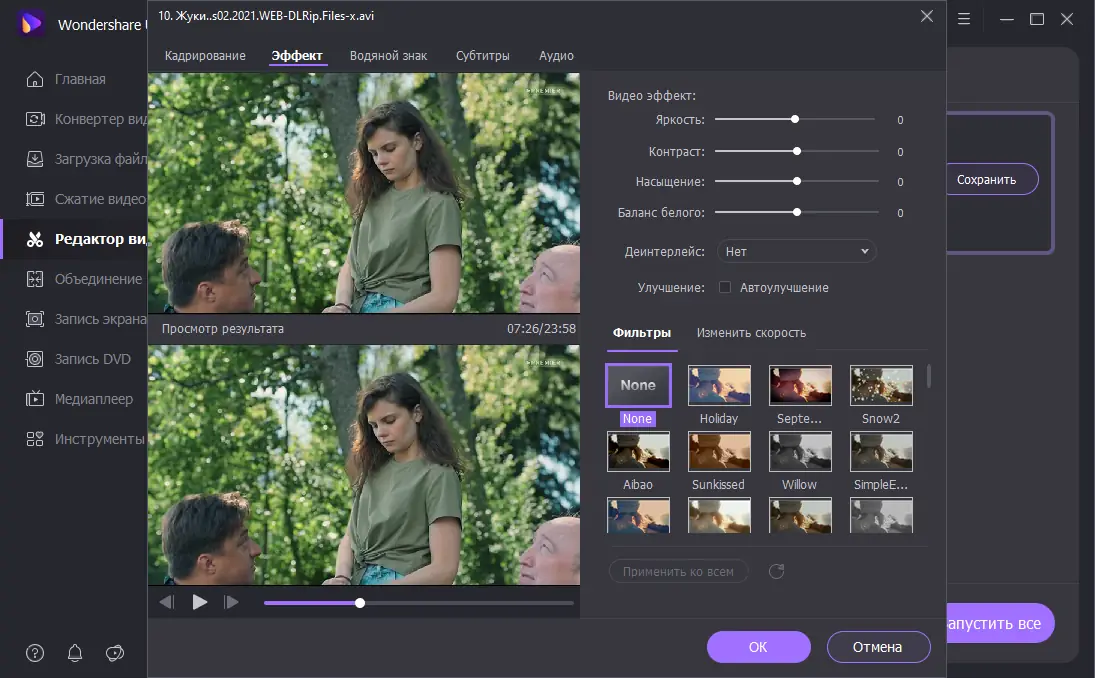Click the reset effects circular arrow icon
The image size is (1095, 678).
tap(776, 571)
